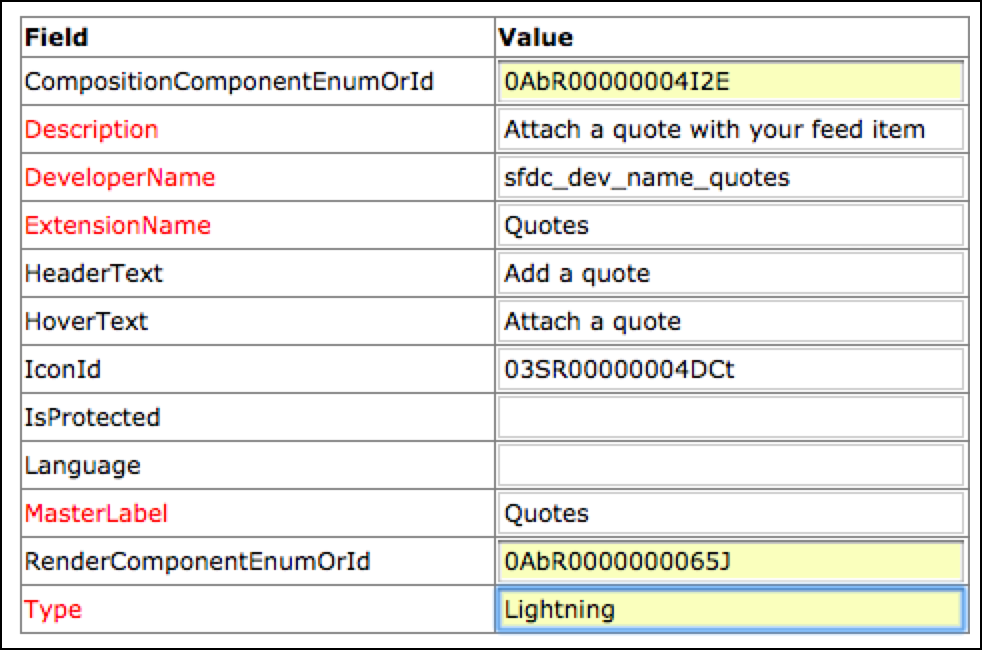Click into HoverText field 'Attach a quote'
982x650 pixels.
click(x=730, y=322)
